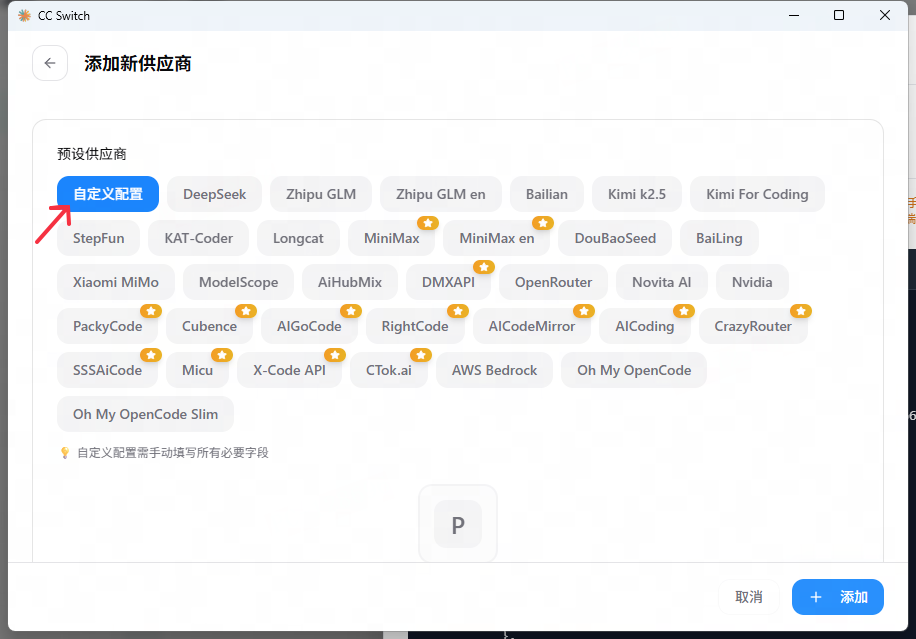The height and width of the screenshot is (639, 916).
Task: Select Oh My OpenCode preset
Action: (634, 370)
